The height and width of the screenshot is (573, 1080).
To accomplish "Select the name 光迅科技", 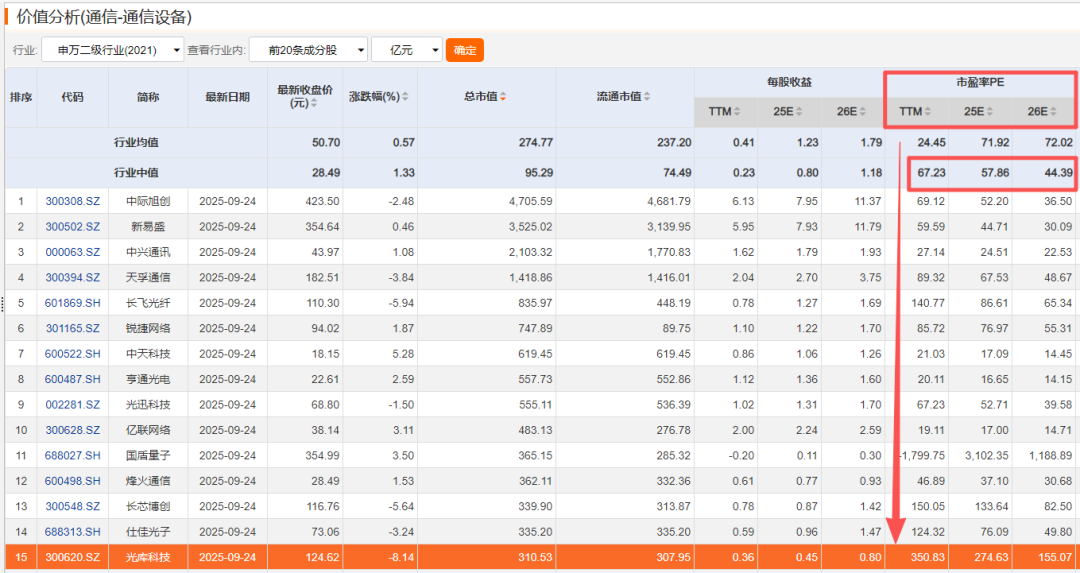I will [148, 405].
